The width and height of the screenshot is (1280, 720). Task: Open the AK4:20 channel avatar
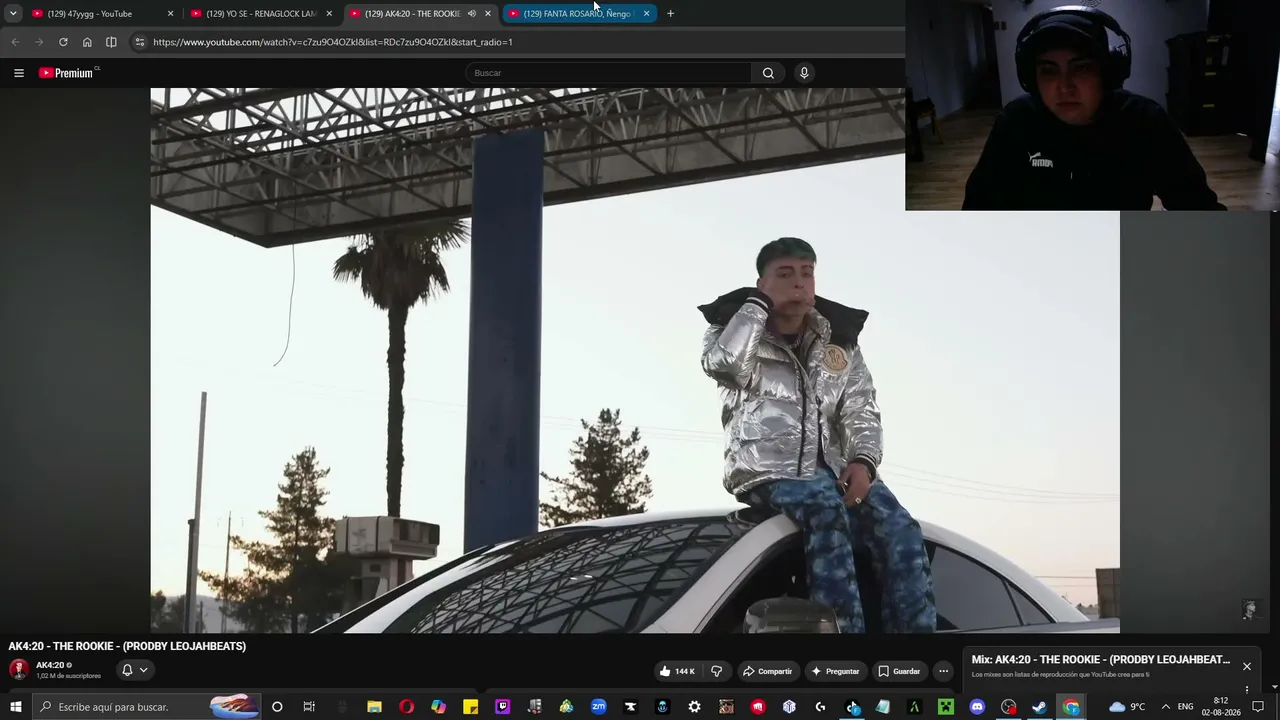[19, 670]
